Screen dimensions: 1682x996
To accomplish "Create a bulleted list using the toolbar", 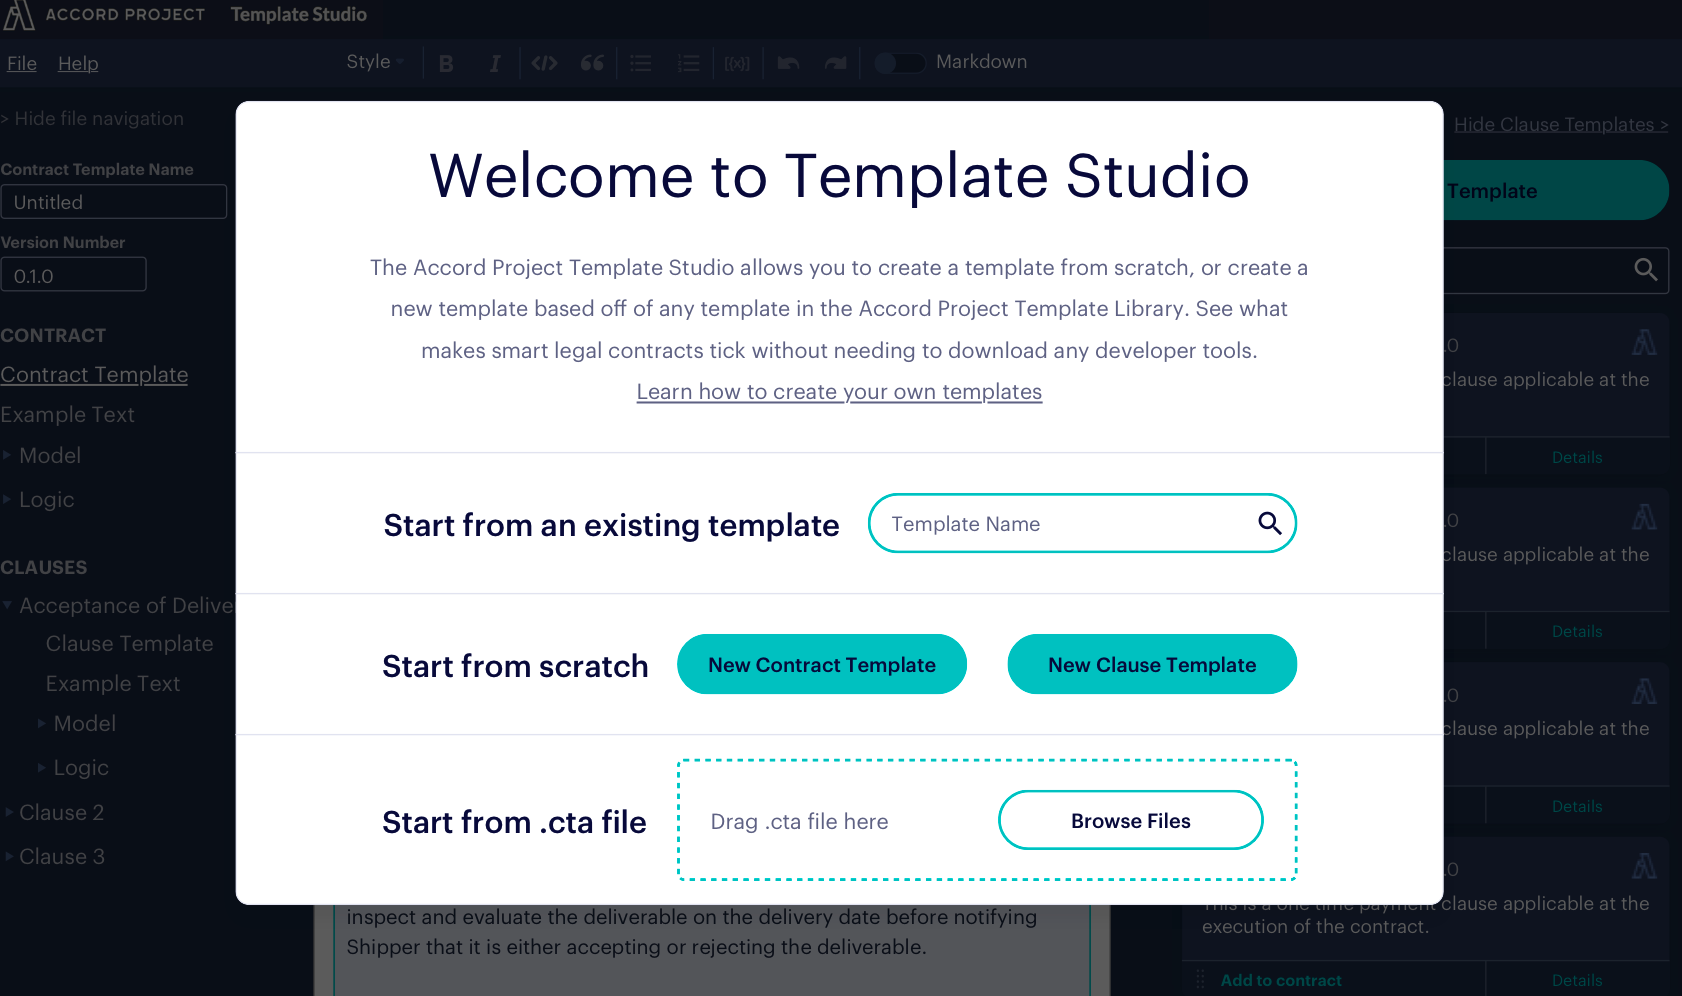I will tap(640, 62).
